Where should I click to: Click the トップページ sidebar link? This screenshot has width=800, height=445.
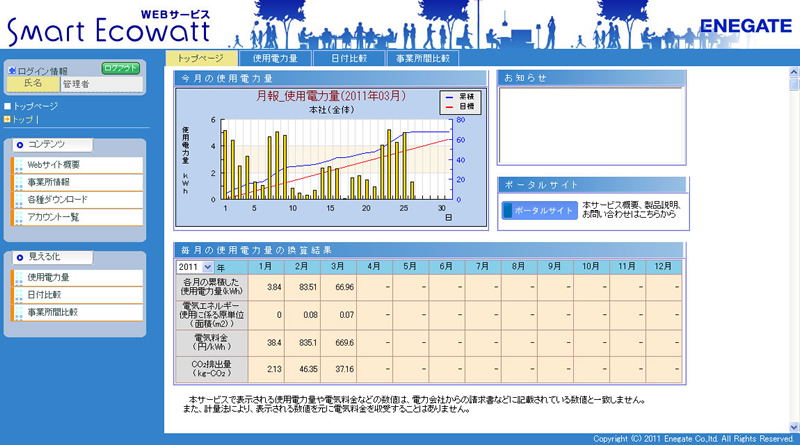tap(35, 106)
